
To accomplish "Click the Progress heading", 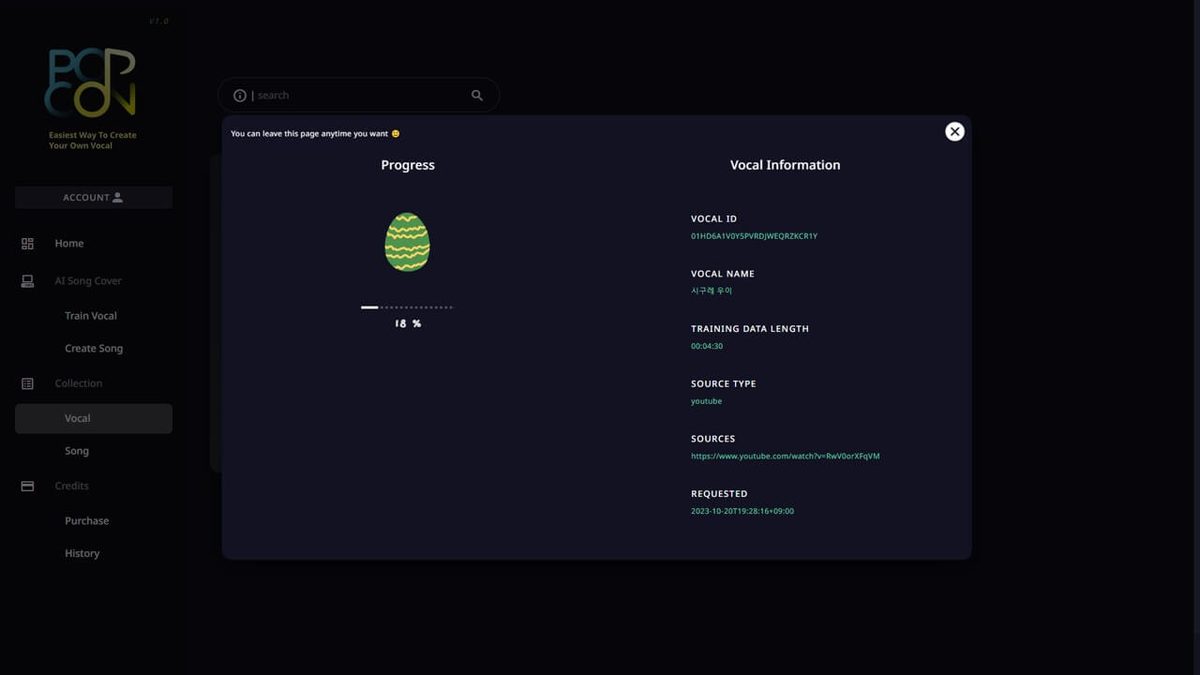I will click(x=408, y=165).
